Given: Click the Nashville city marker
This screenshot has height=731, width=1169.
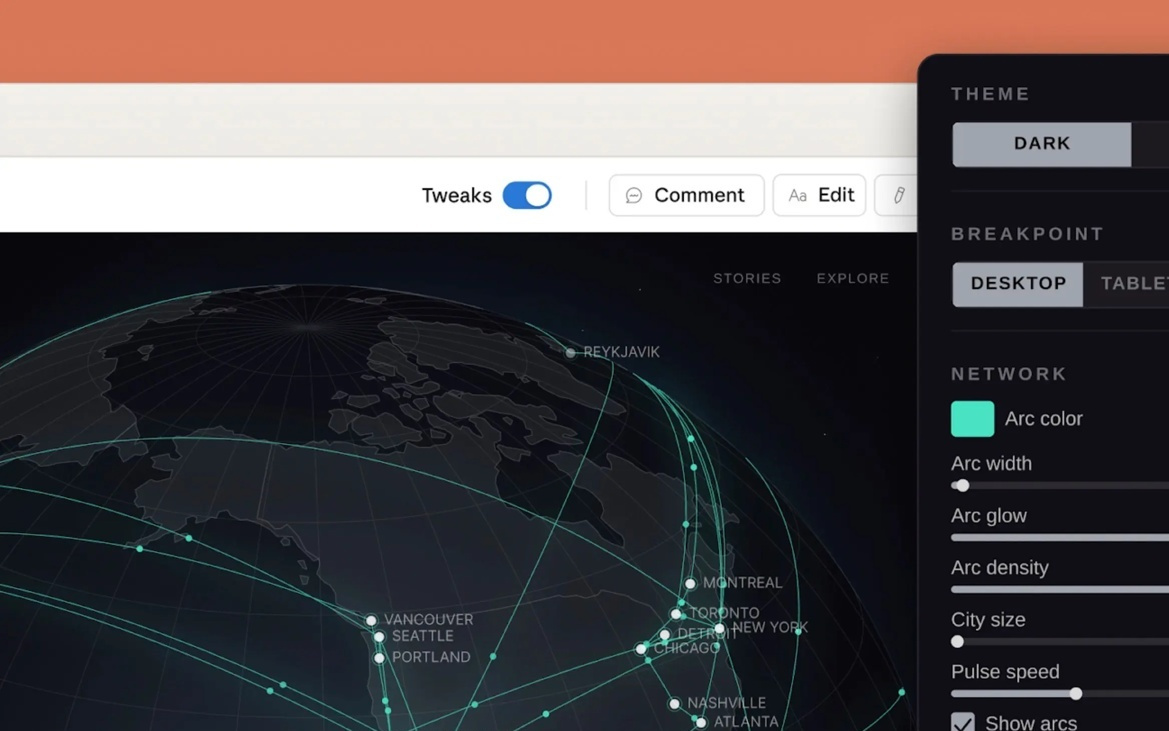Looking at the screenshot, I should [675, 704].
